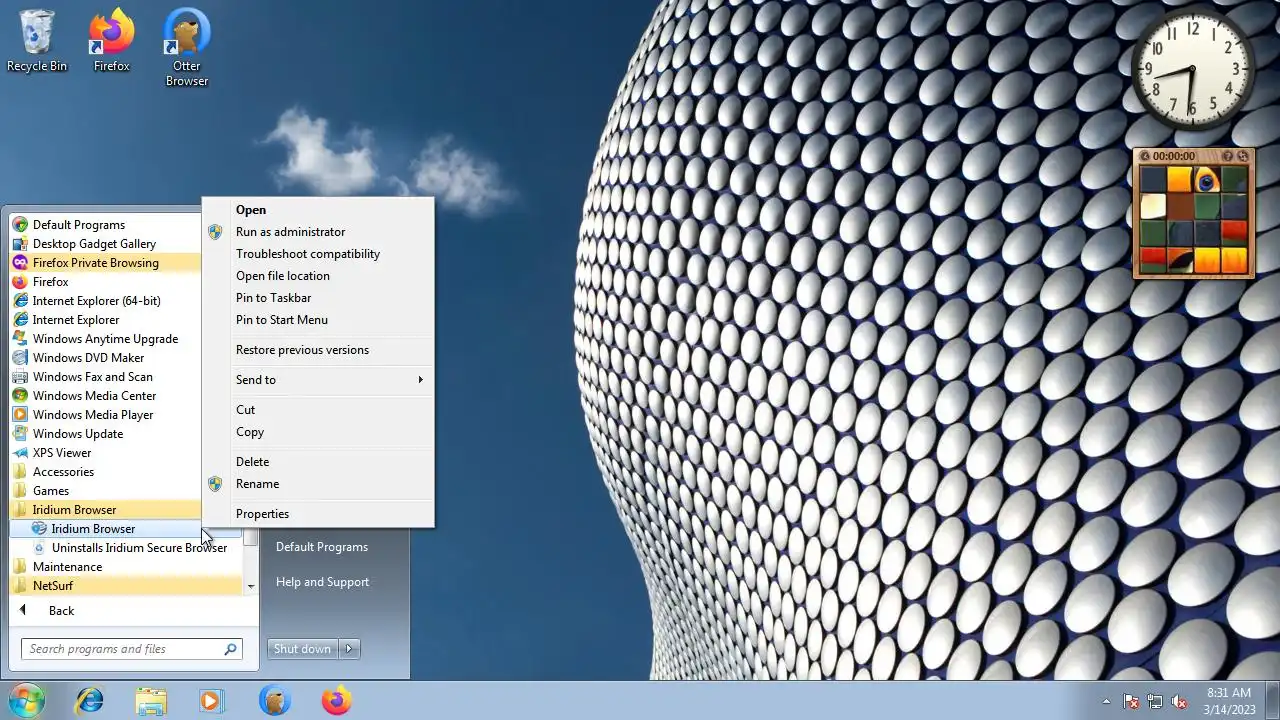Open Otter Browser from the taskbar
Screen dimensions: 1280x720
tap(274, 701)
